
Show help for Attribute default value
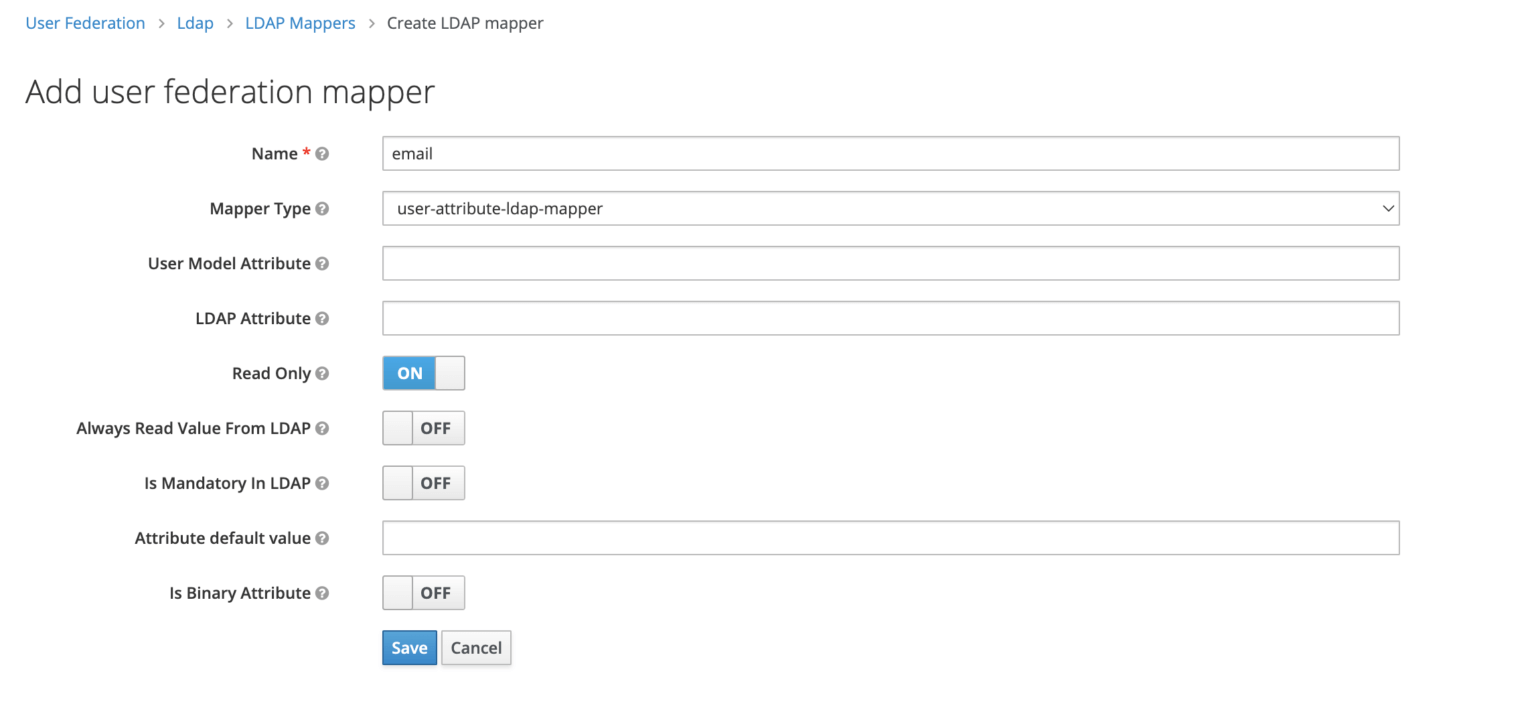(322, 537)
